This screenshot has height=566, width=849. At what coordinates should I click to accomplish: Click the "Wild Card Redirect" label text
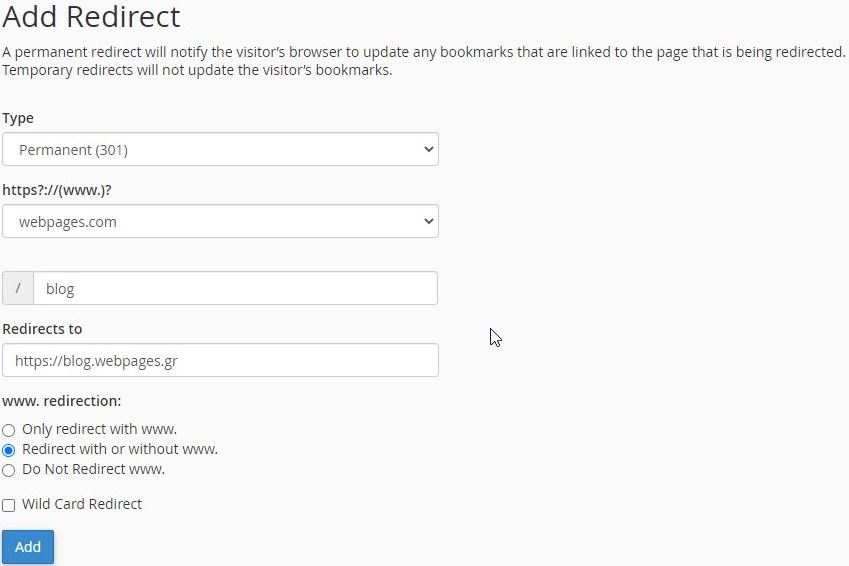pyautogui.click(x=82, y=504)
